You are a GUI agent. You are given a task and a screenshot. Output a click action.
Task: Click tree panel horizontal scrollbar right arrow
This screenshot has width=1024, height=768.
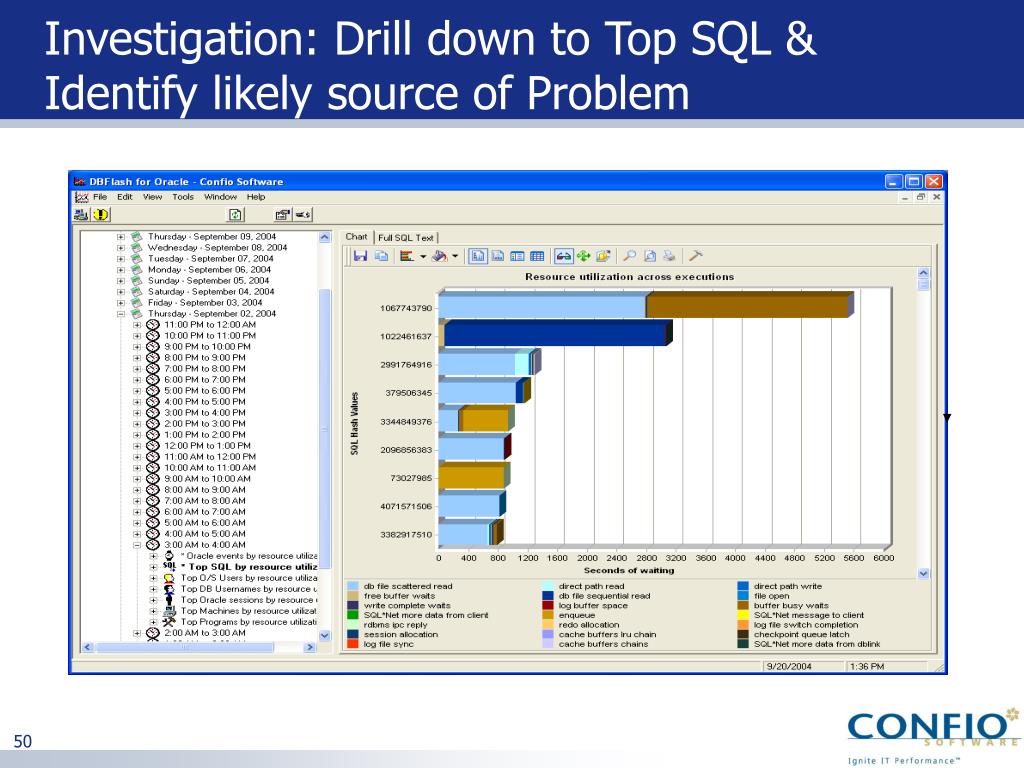point(310,647)
